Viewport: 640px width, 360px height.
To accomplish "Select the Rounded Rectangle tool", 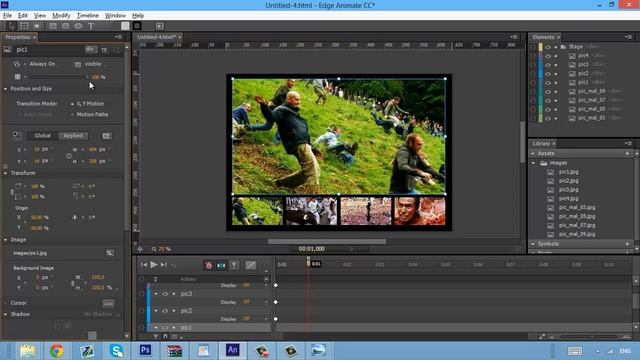I will point(65,26).
